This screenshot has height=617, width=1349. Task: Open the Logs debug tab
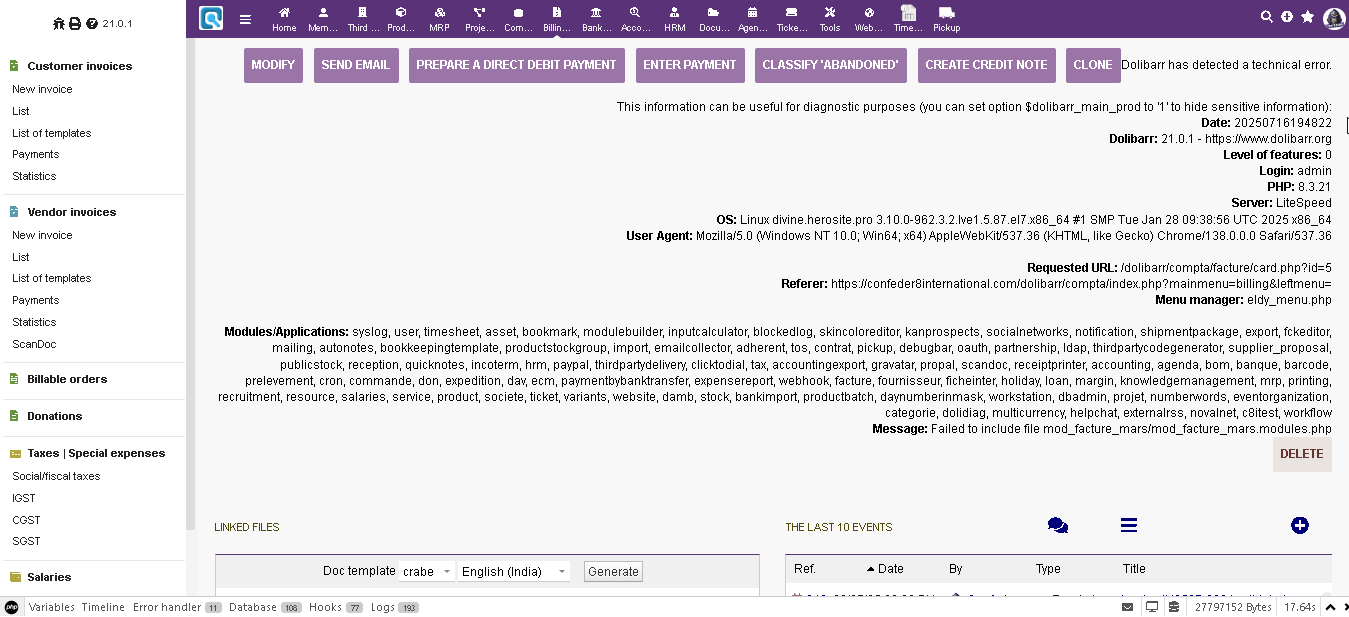click(x=394, y=607)
